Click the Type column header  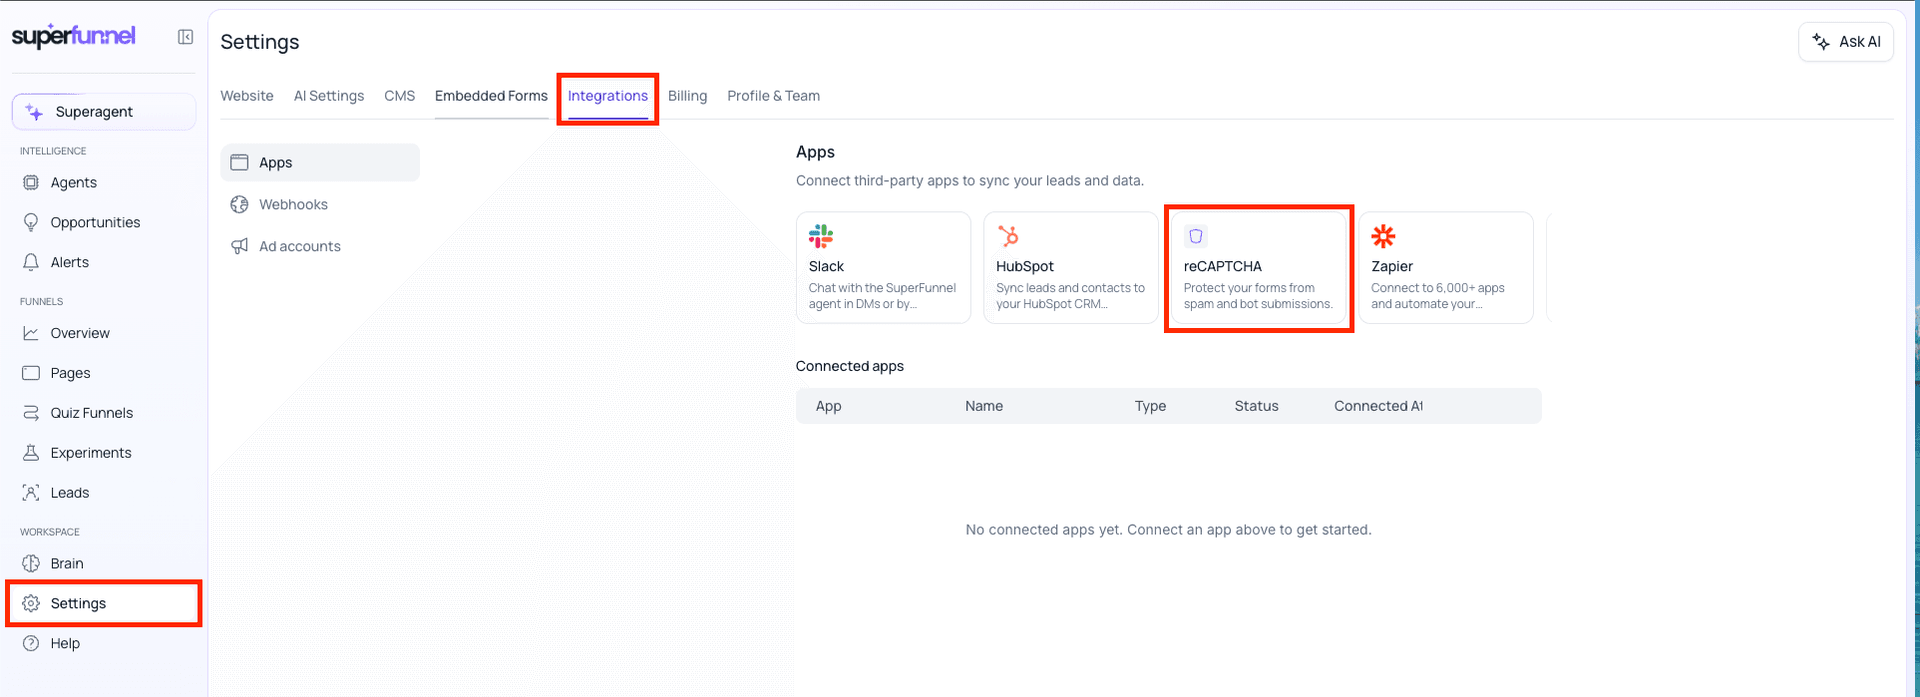1150,406
